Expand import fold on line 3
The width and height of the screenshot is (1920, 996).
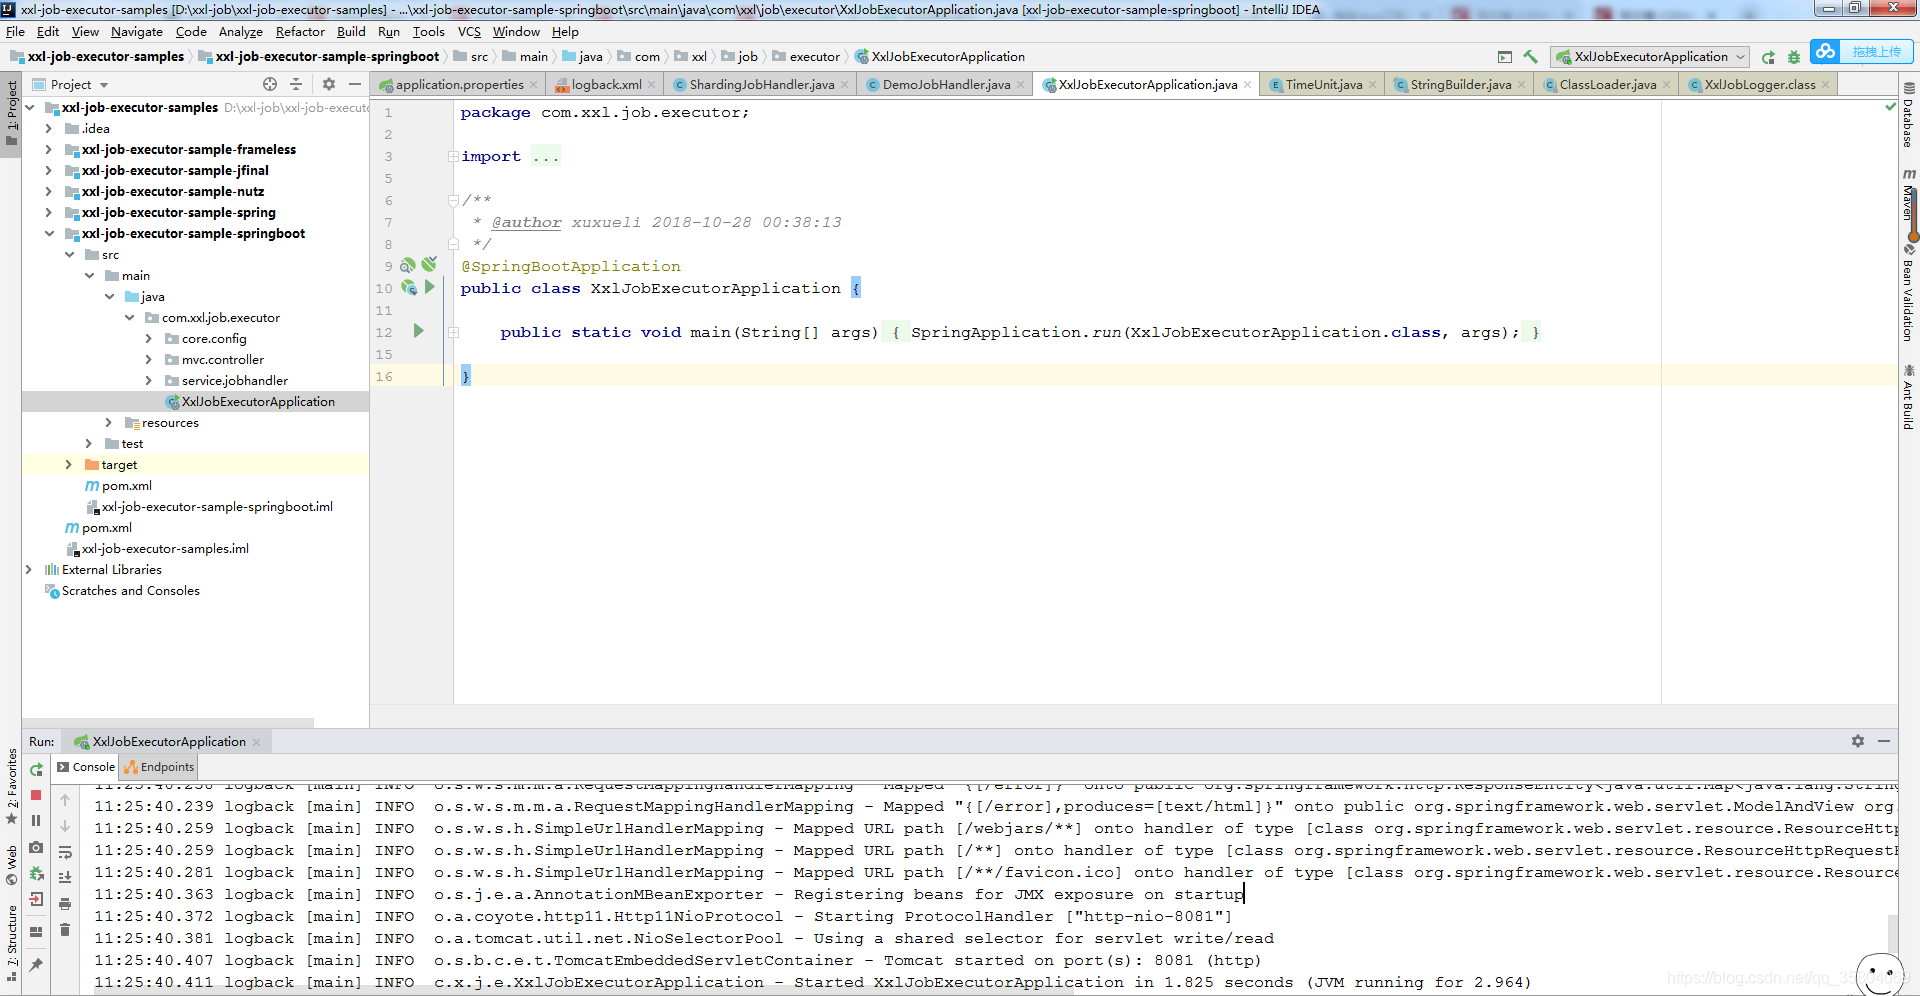[453, 156]
